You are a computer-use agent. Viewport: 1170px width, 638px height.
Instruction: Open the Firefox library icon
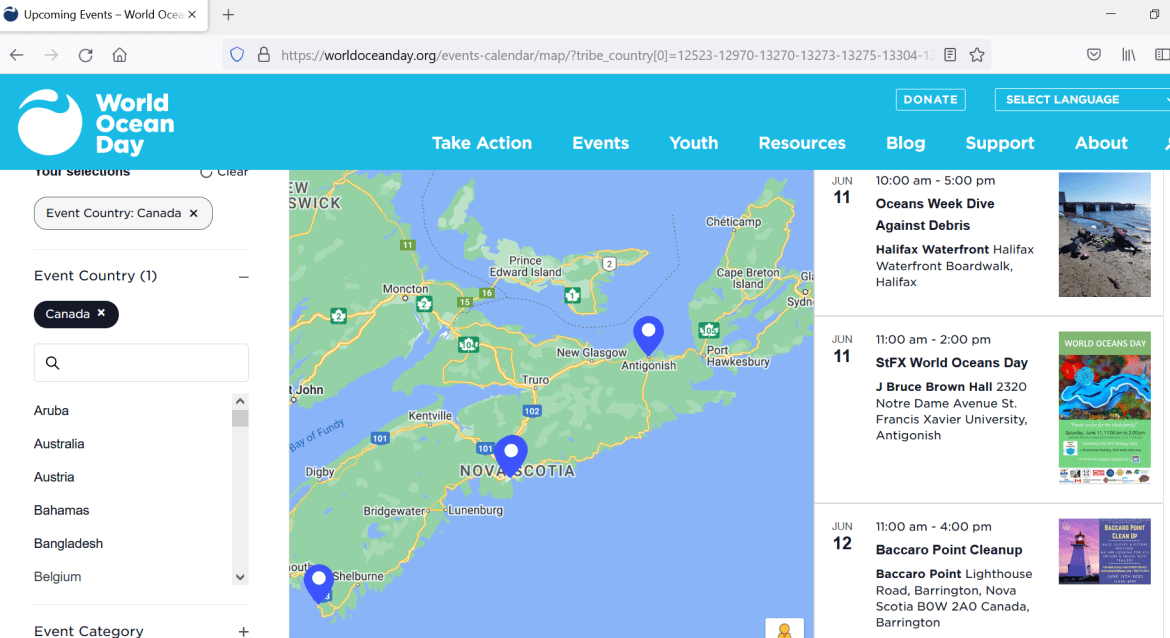click(1131, 54)
